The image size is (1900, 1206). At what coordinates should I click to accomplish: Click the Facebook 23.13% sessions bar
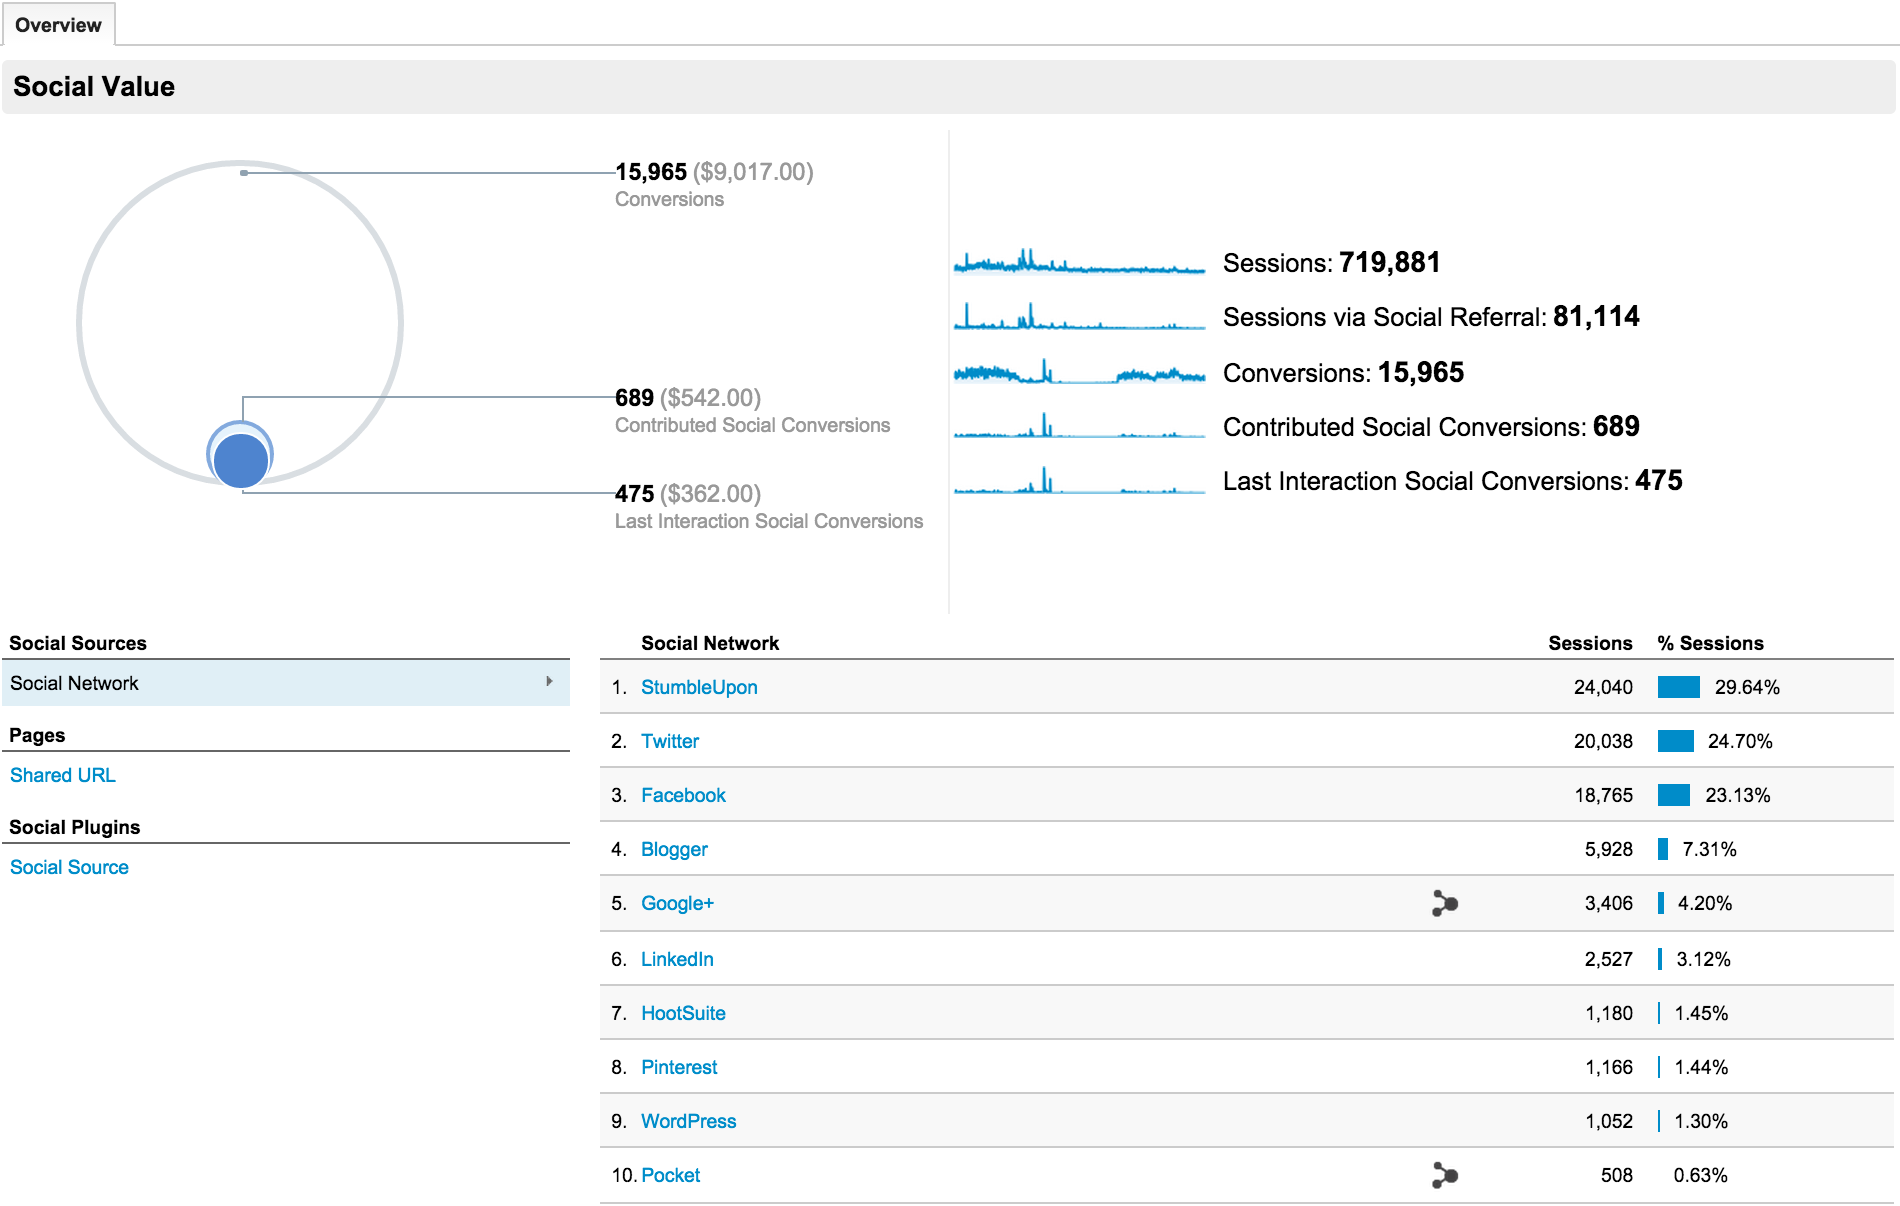(1673, 795)
